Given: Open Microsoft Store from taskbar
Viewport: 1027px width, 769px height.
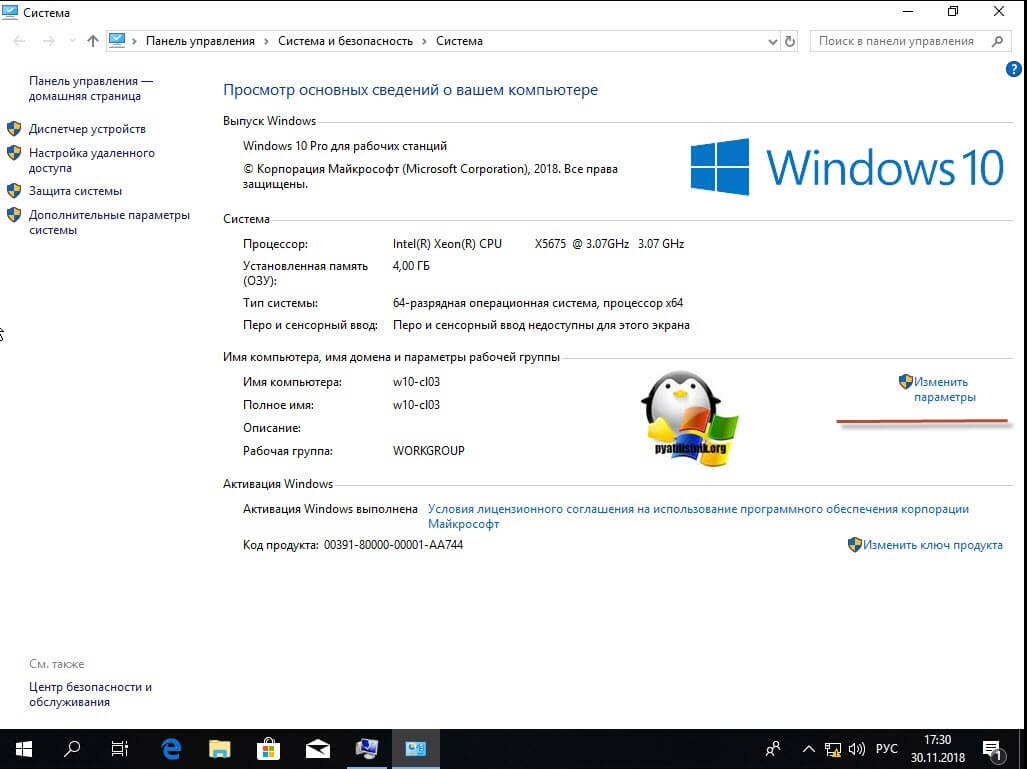Looking at the screenshot, I should pyautogui.click(x=269, y=749).
